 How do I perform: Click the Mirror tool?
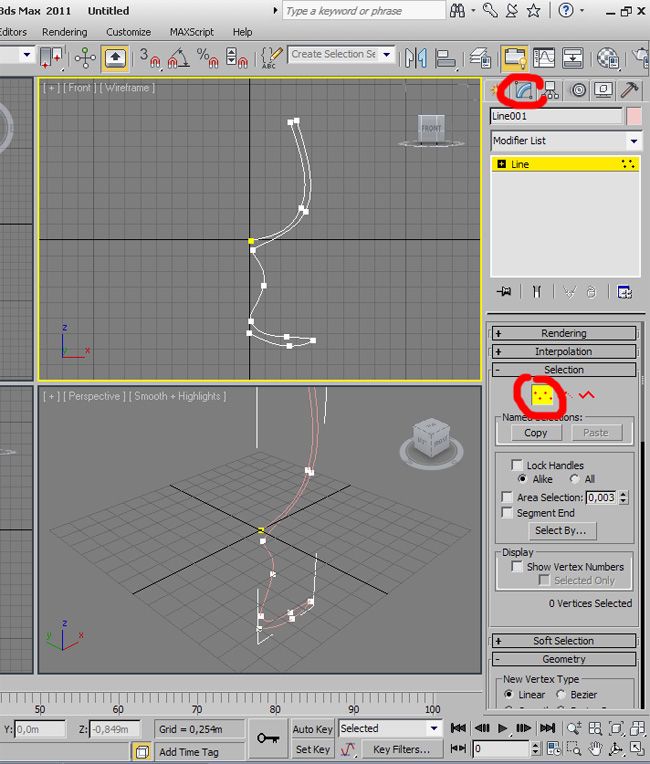tap(416, 58)
